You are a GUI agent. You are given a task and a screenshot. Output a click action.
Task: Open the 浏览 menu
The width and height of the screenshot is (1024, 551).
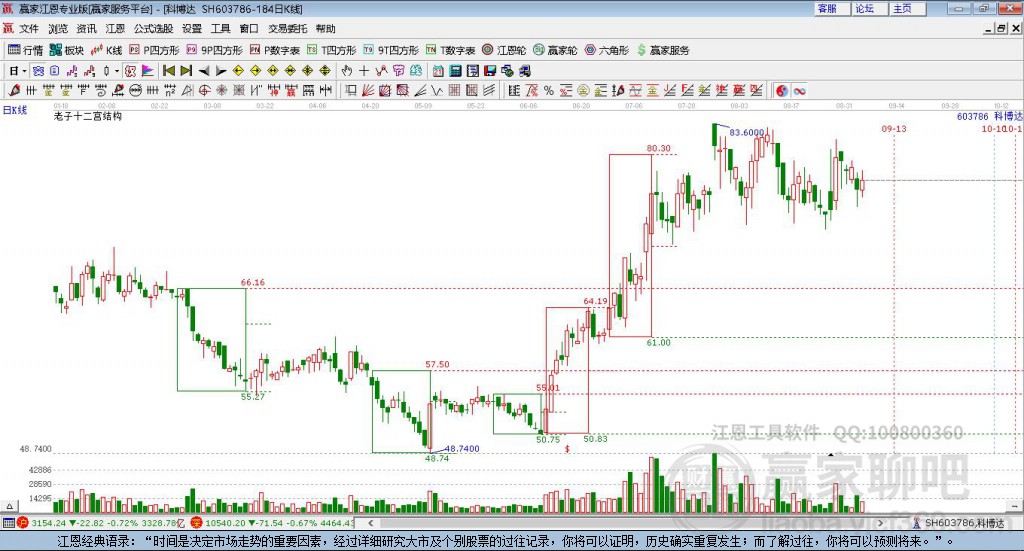(x=57, y=29)
